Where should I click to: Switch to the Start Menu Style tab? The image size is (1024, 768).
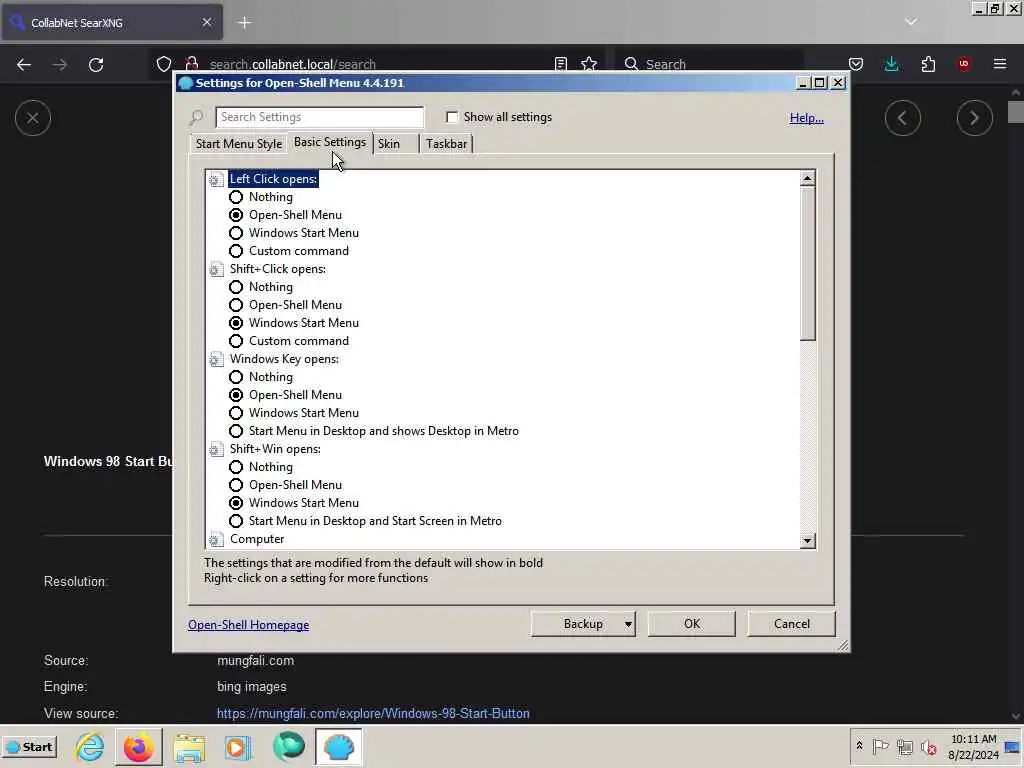(x=238, y=144)
